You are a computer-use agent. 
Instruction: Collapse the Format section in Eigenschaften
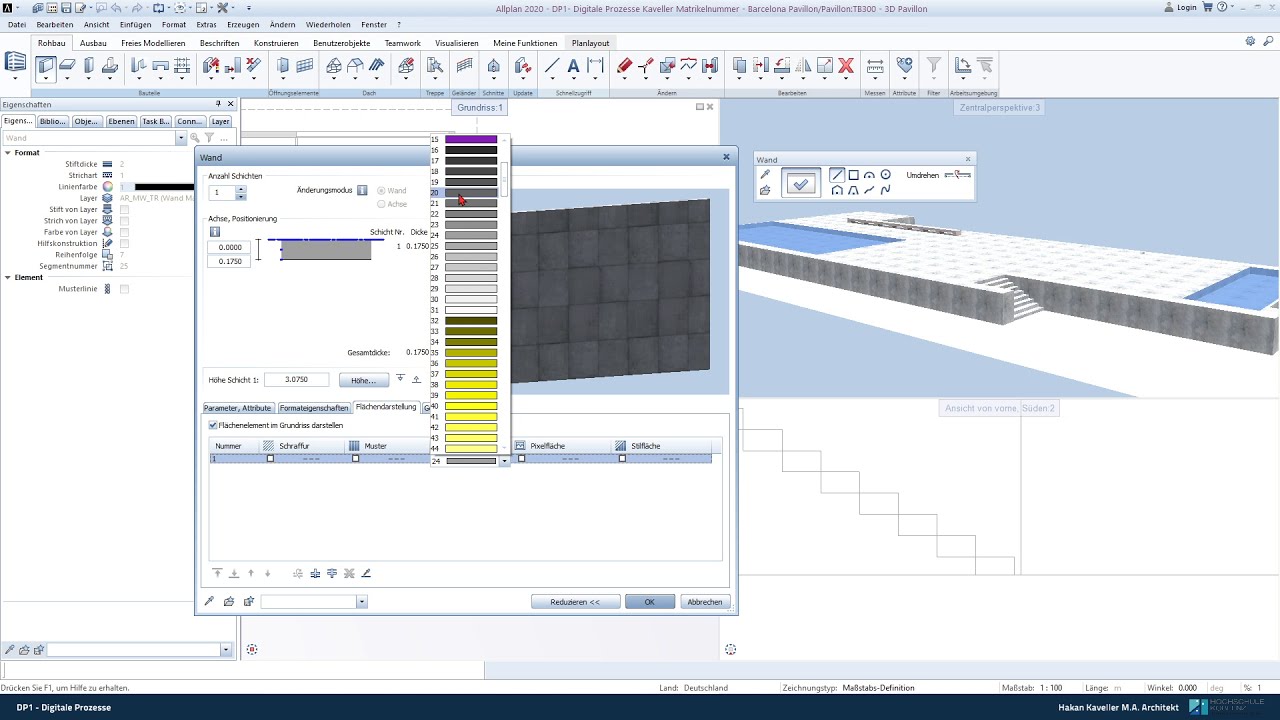(7, 153)
